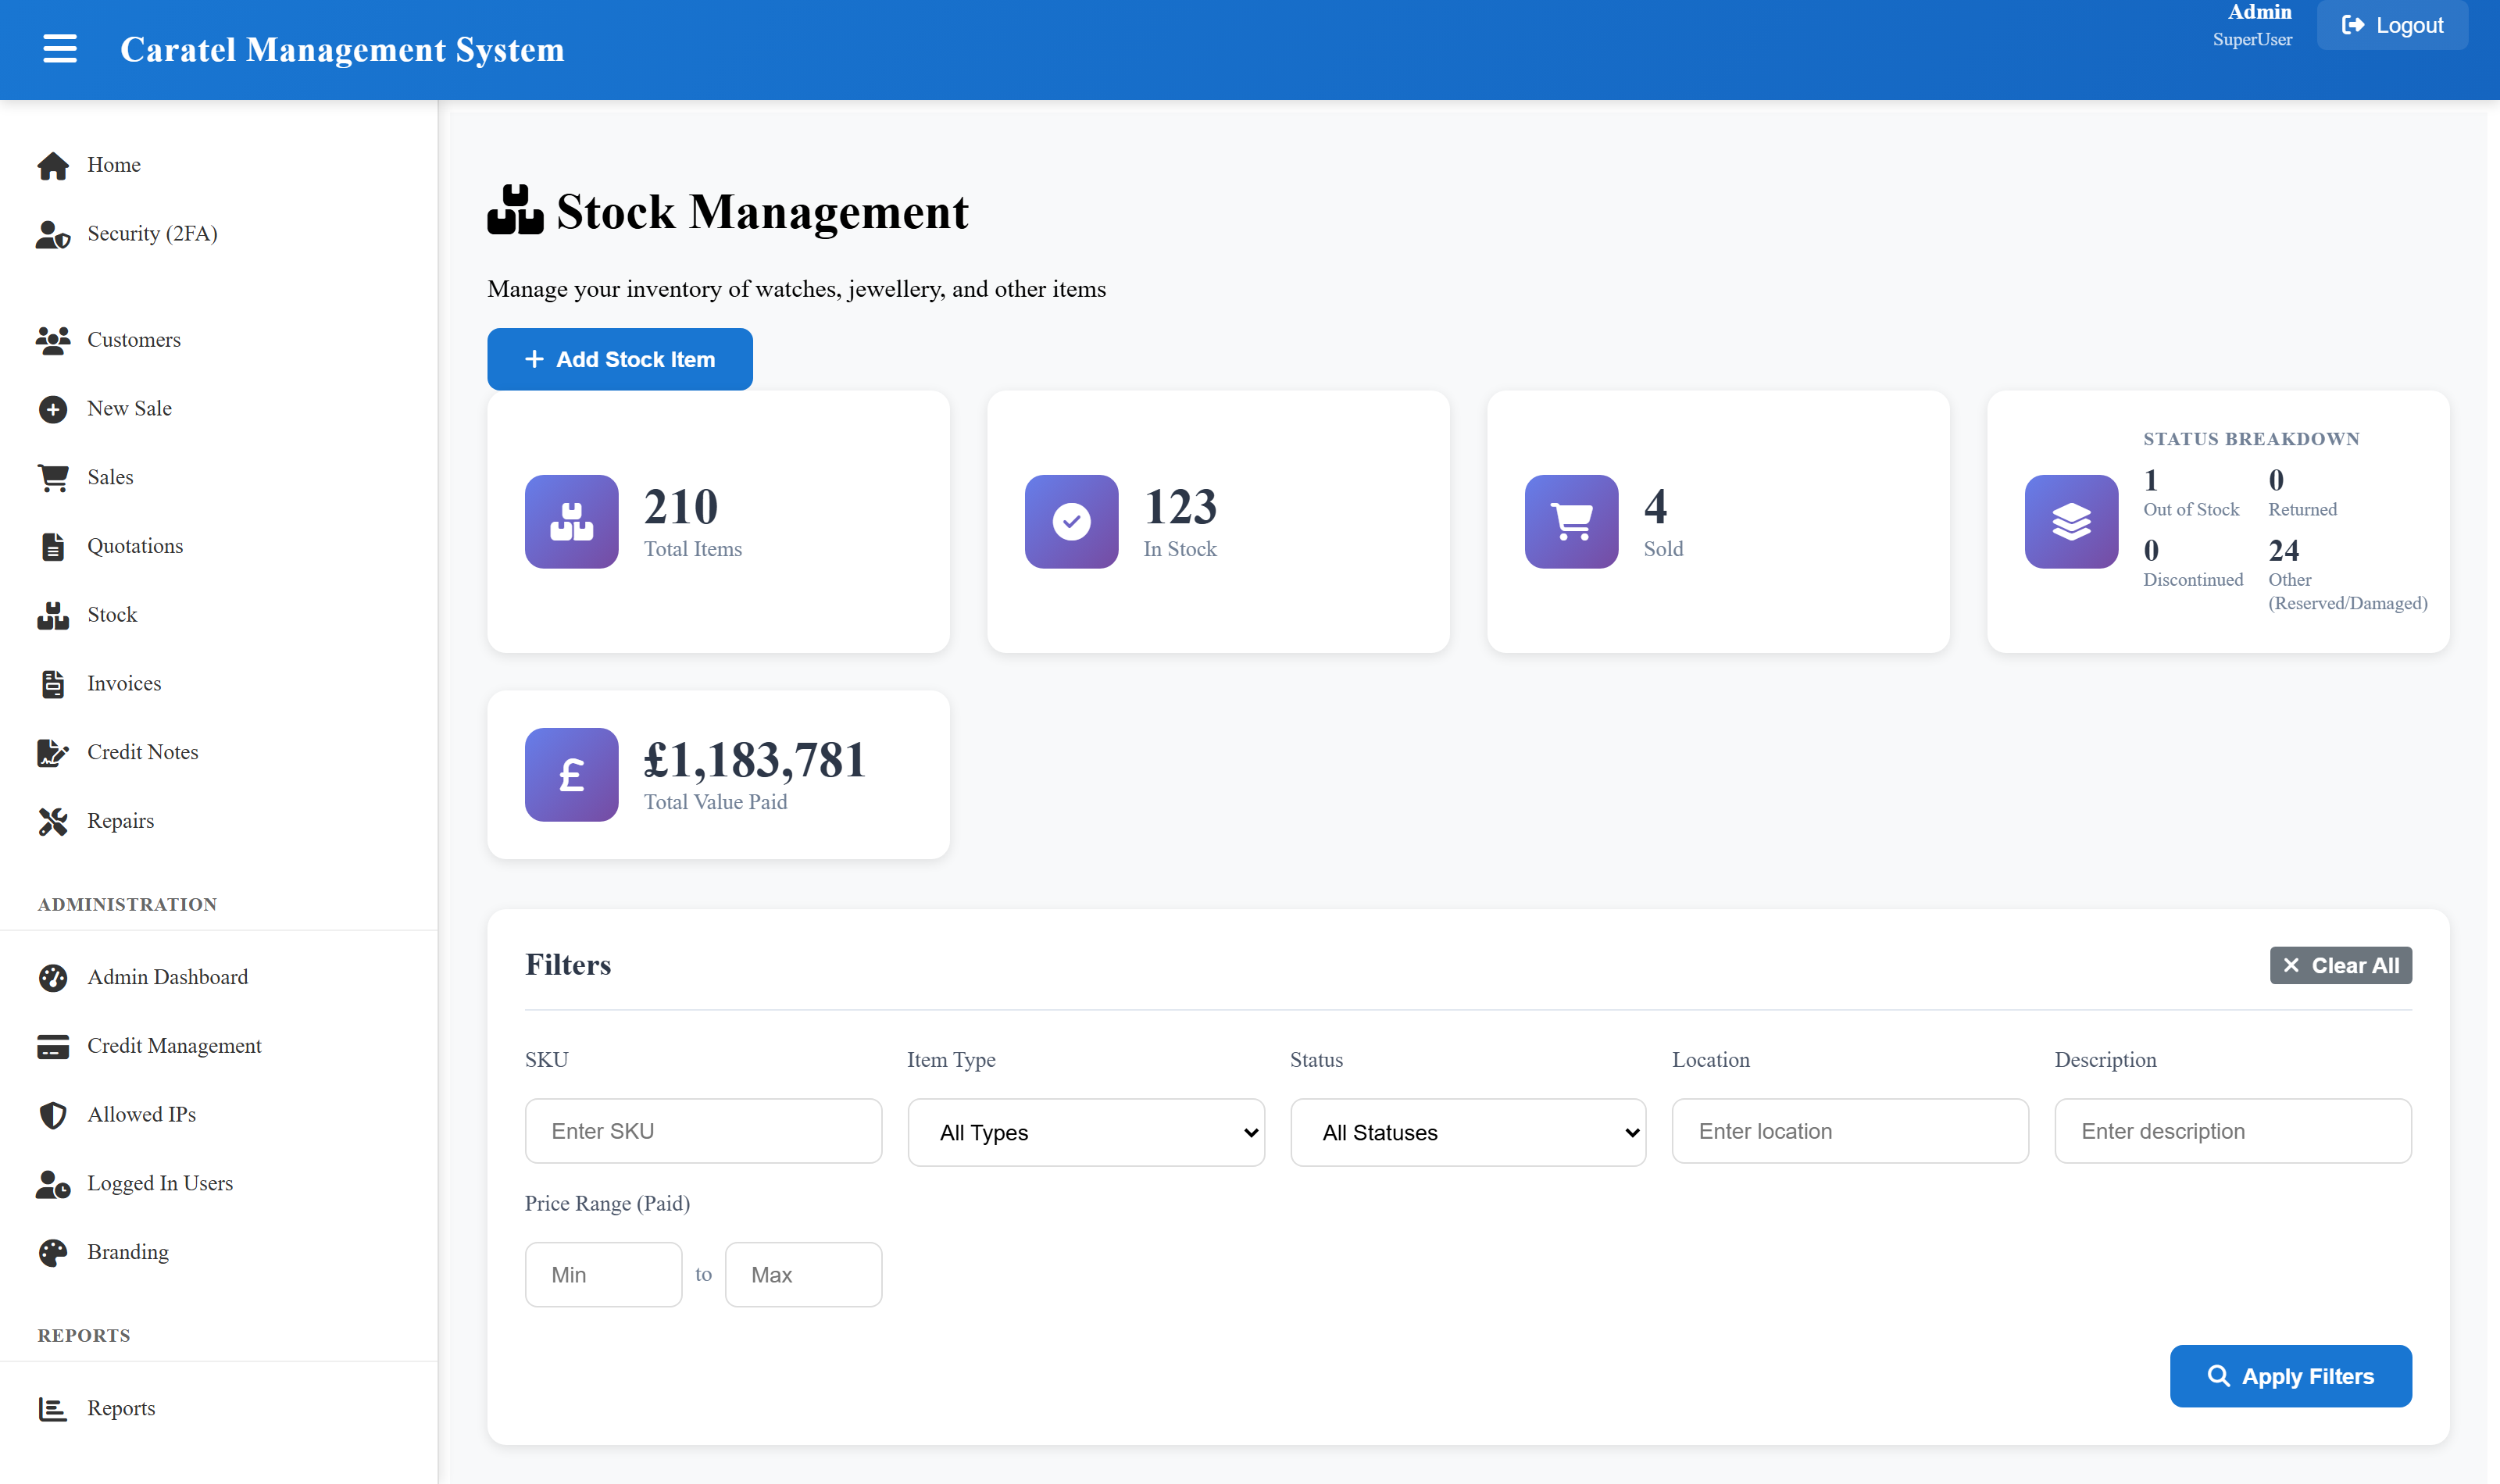Open Credit Notes menu entry

(143, 753)
